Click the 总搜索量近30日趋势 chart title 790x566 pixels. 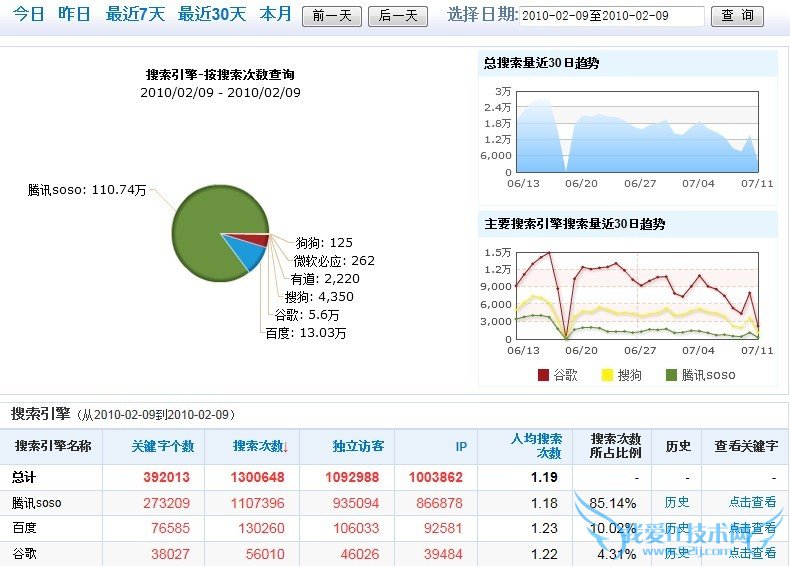coord(542,63)
